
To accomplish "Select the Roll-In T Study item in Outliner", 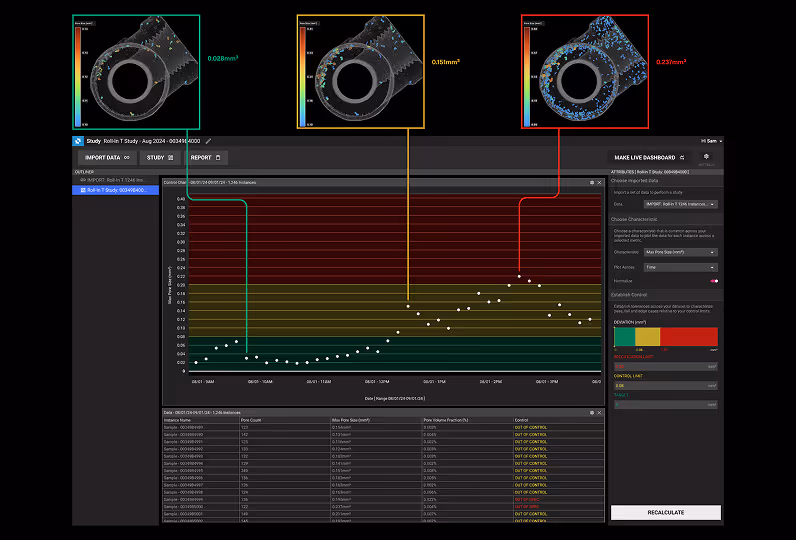I will click(114, 189).
